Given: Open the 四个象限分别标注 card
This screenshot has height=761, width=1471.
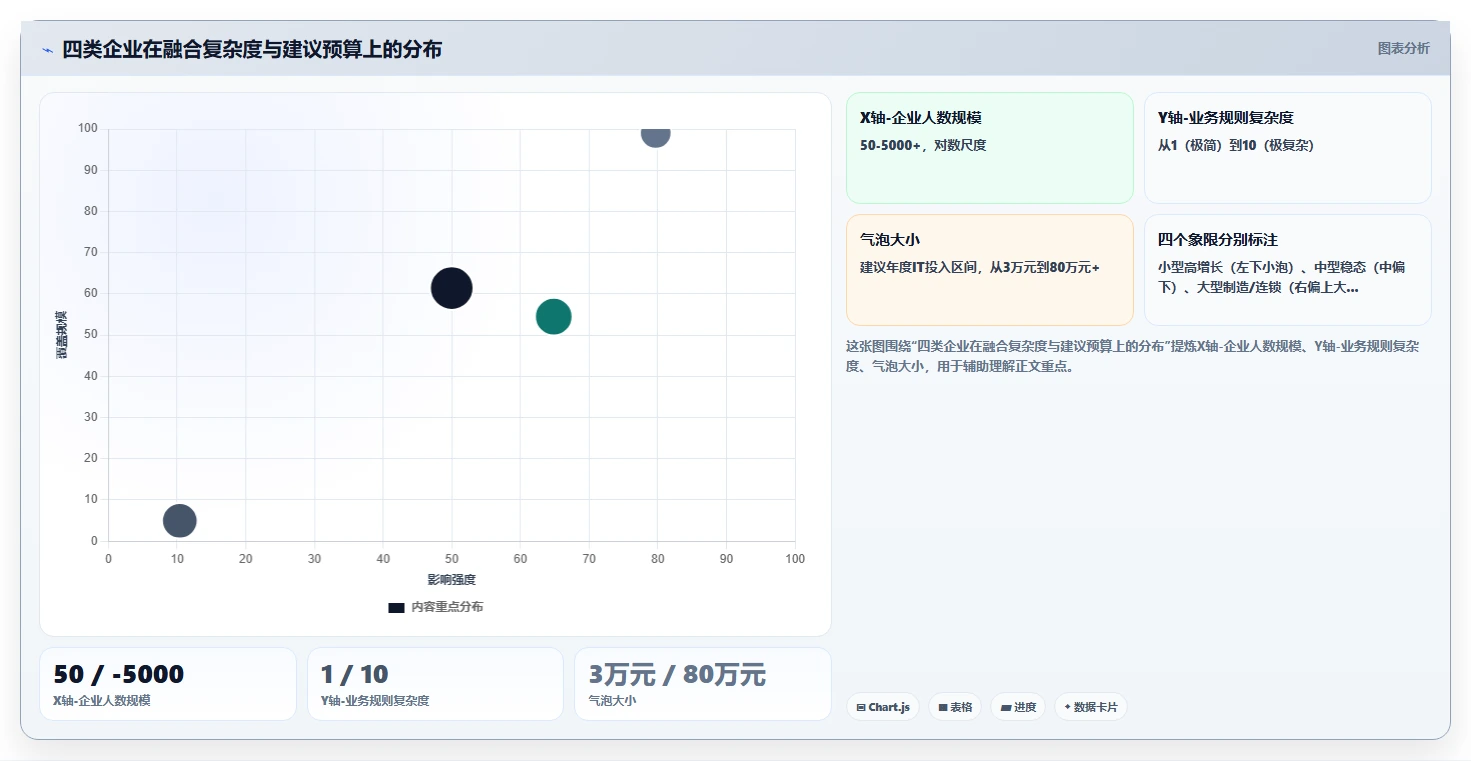Looking at the screenshot, I should tap(1287, 270).
